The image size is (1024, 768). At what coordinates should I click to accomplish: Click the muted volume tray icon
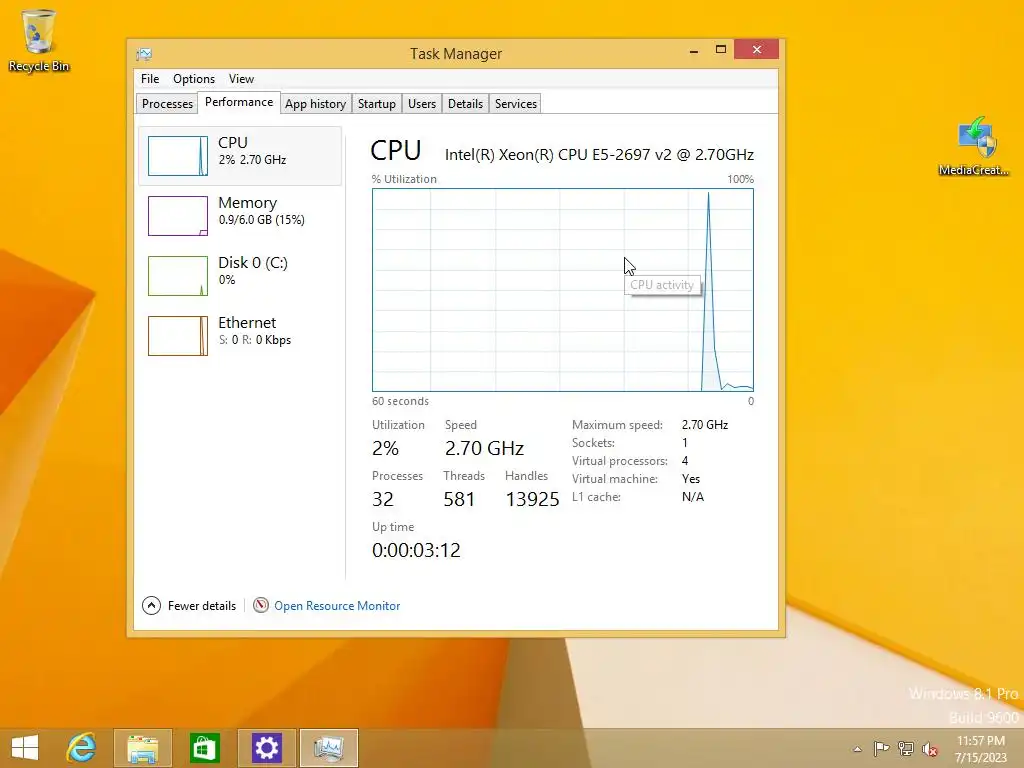pyautogui.click(x=929, y=748)
